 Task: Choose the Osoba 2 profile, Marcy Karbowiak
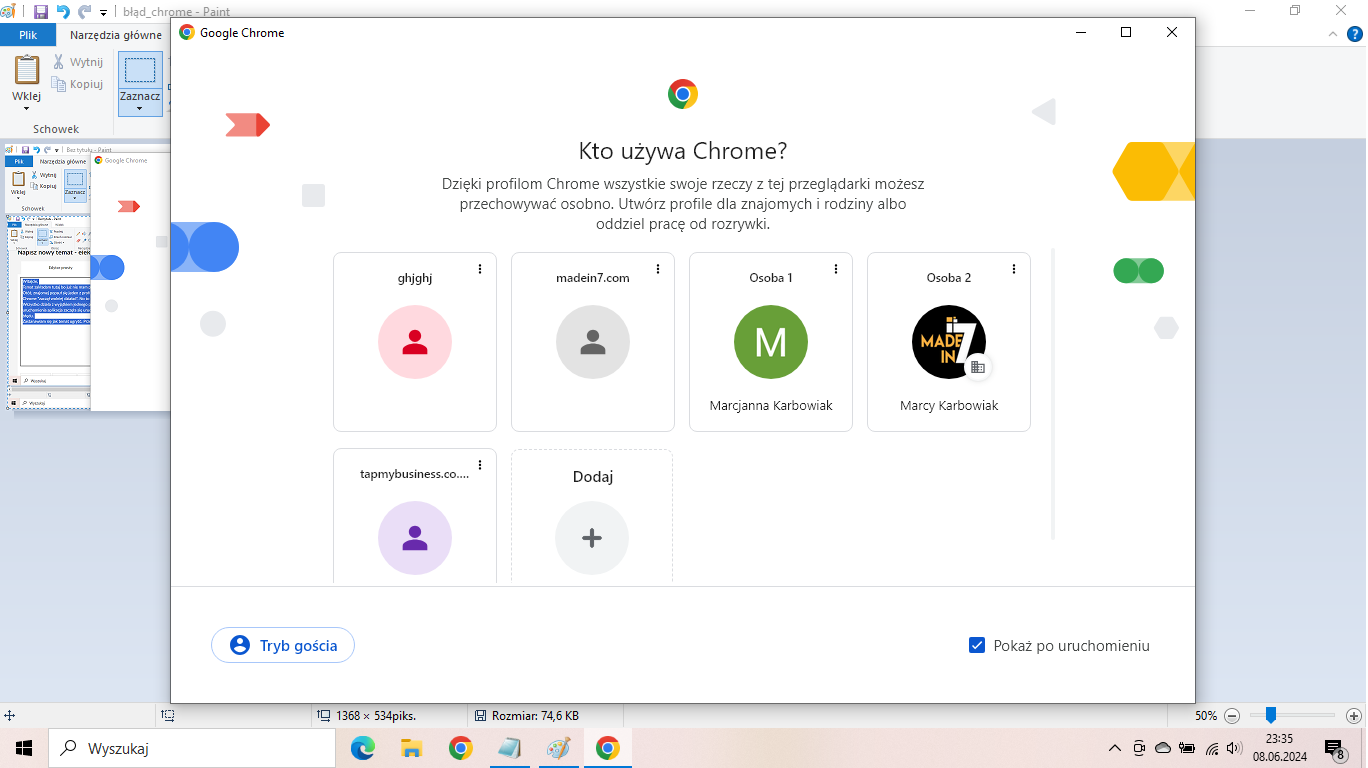pyautogui.click(x=949, y=342)
